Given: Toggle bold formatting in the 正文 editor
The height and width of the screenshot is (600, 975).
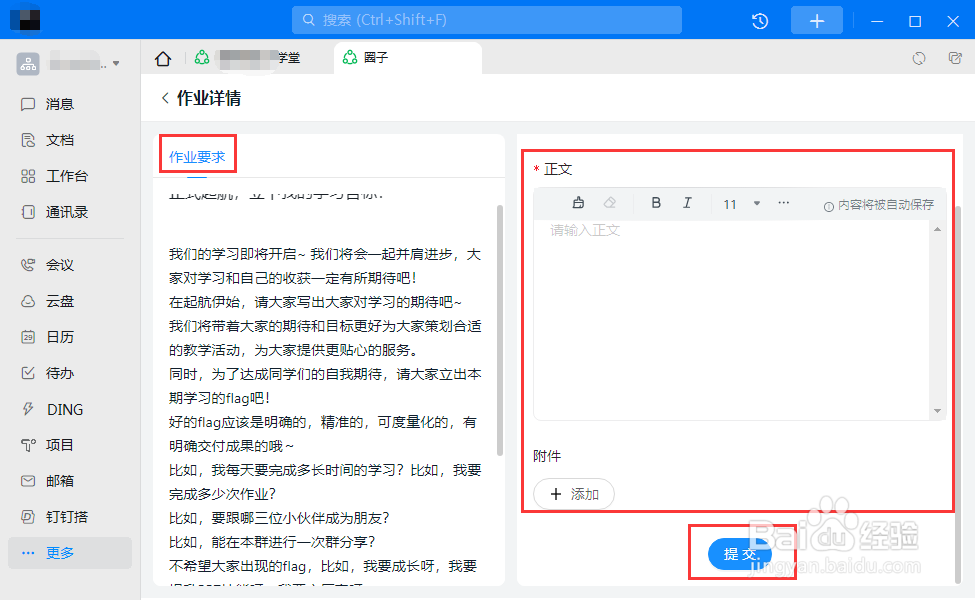Looking at the screenshot, I should pos(656,202).
